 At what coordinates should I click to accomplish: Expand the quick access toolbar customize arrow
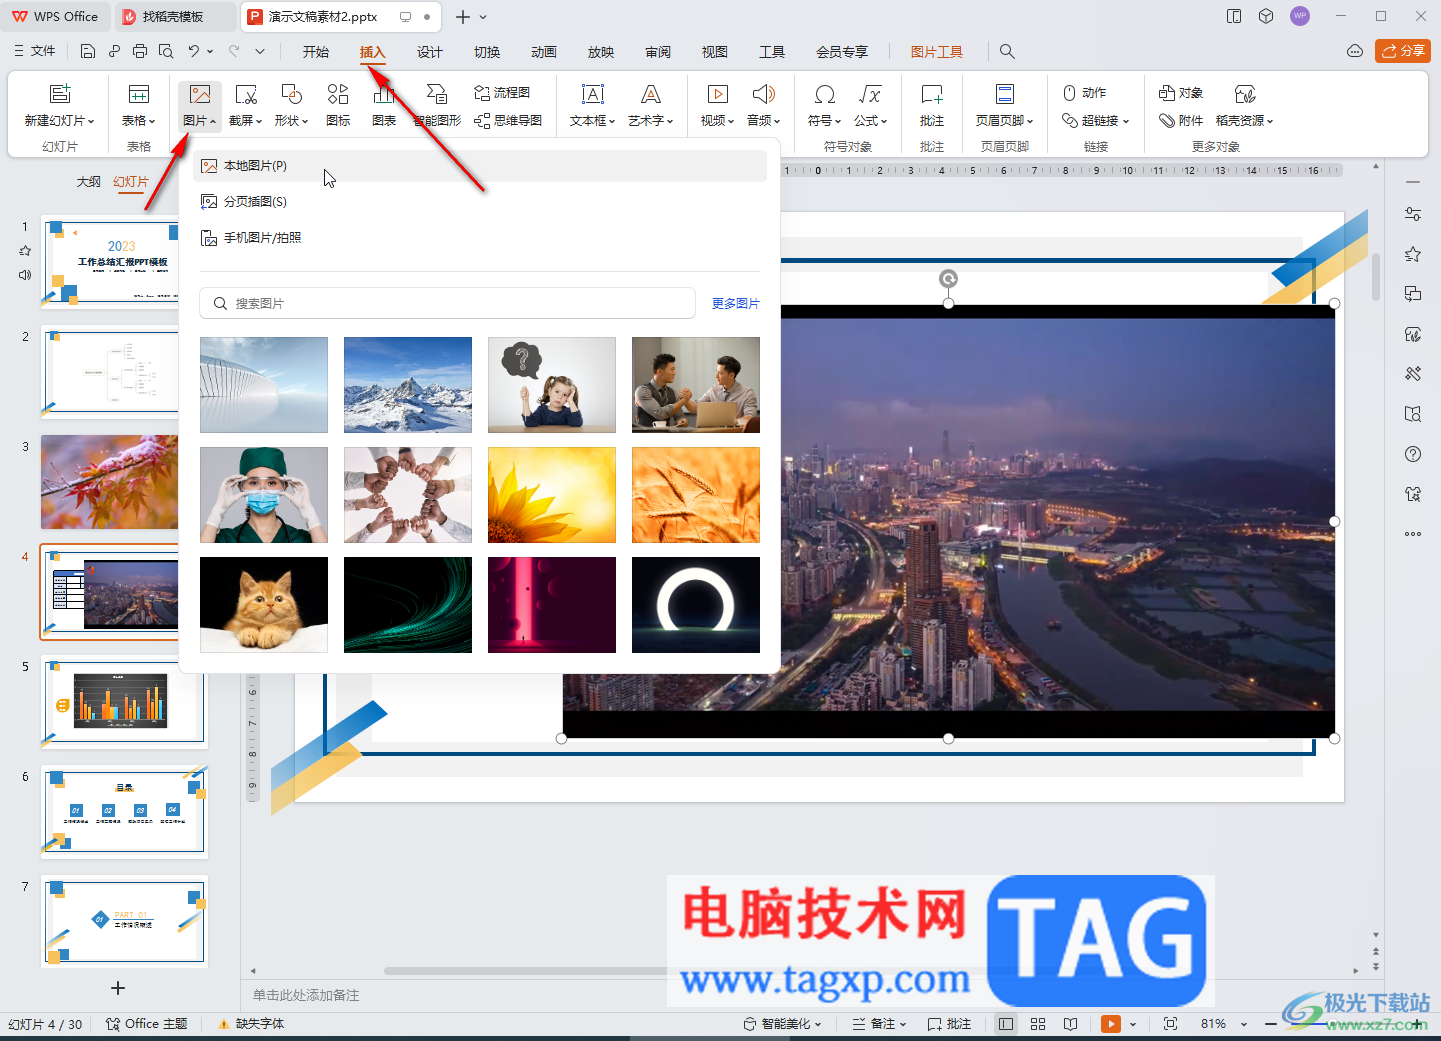coord(260,51)
